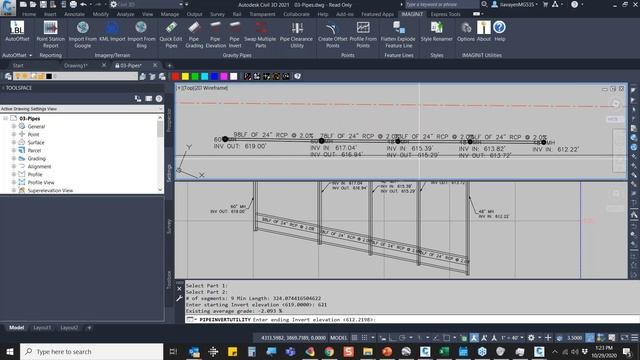
Task: Expand the Alignment tree node
Action: tap(13, 167)
